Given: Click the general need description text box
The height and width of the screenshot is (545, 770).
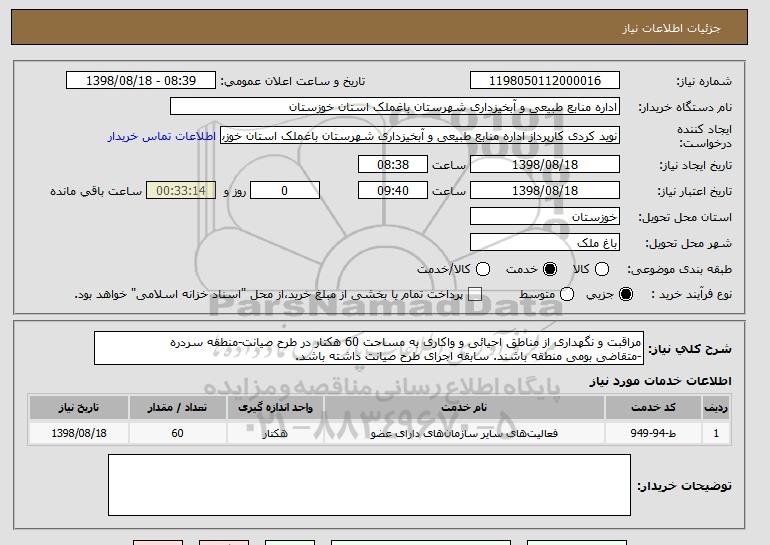Looking at the screenshot, I should [369, 349].
